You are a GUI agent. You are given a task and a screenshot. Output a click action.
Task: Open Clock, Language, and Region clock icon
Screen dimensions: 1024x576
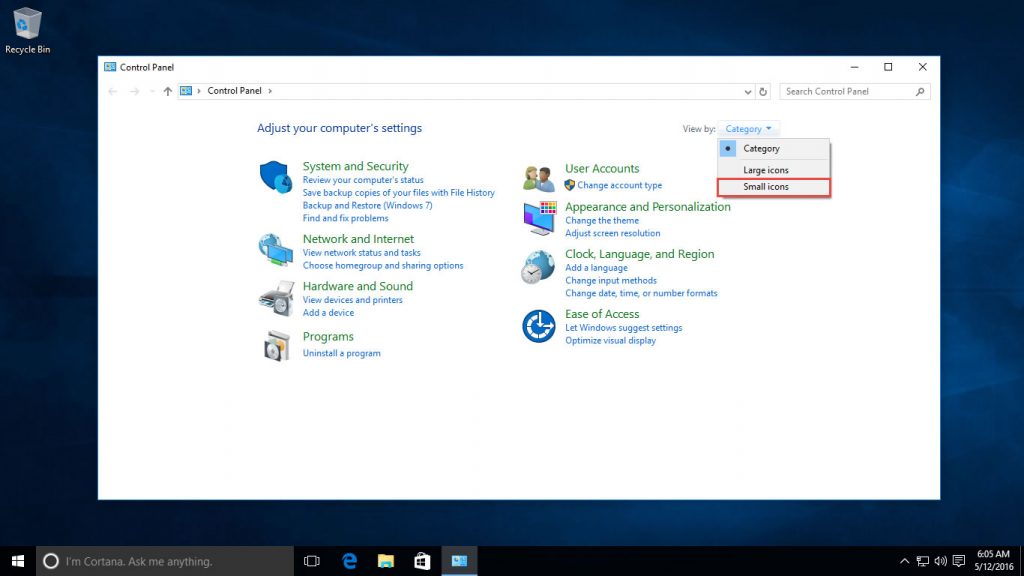[x=539, y=266]
